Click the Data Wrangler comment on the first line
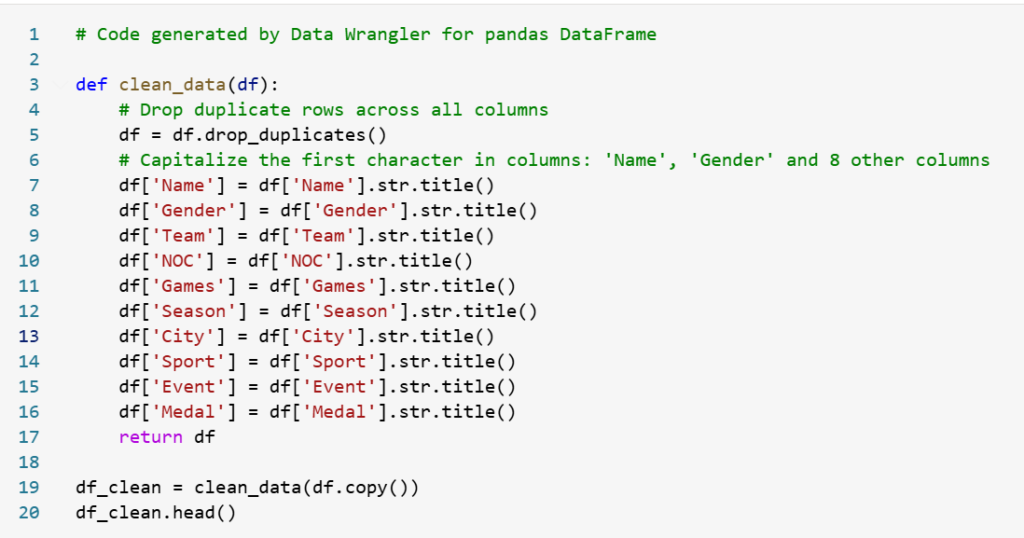Viewport: 1024px width, 538px height. click(x=366, y=34)
